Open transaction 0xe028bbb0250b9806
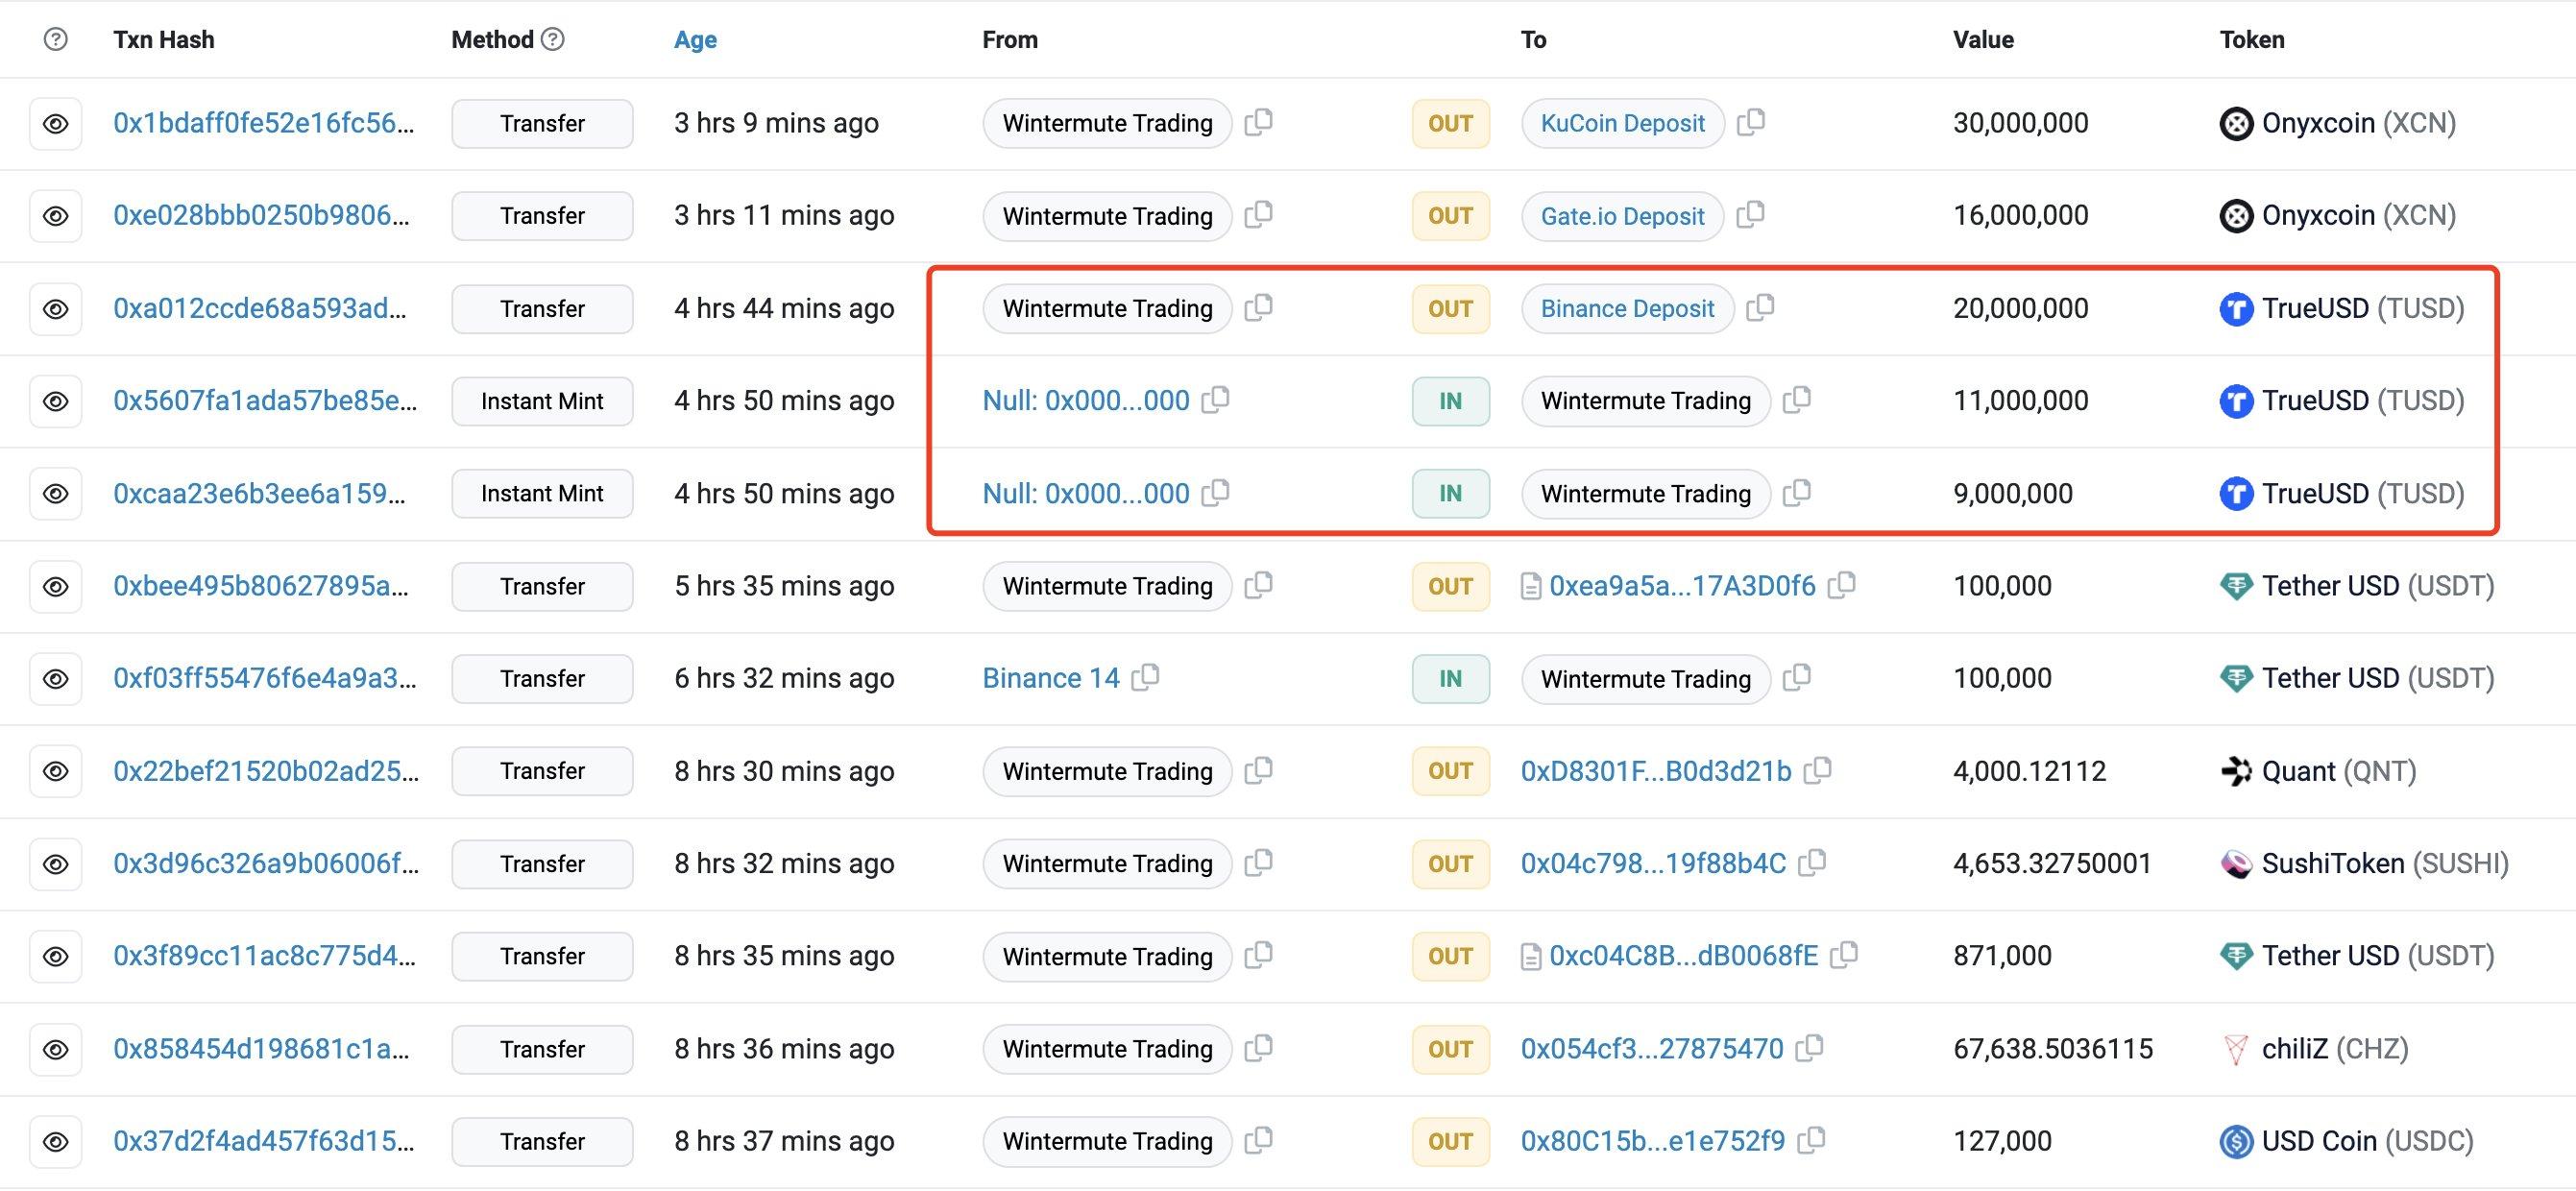The height and width of the screenshot is (1191, 2576). (261, 215)
